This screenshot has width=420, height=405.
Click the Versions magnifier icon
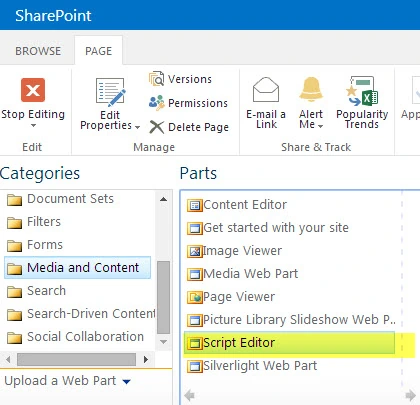(156, 79)
